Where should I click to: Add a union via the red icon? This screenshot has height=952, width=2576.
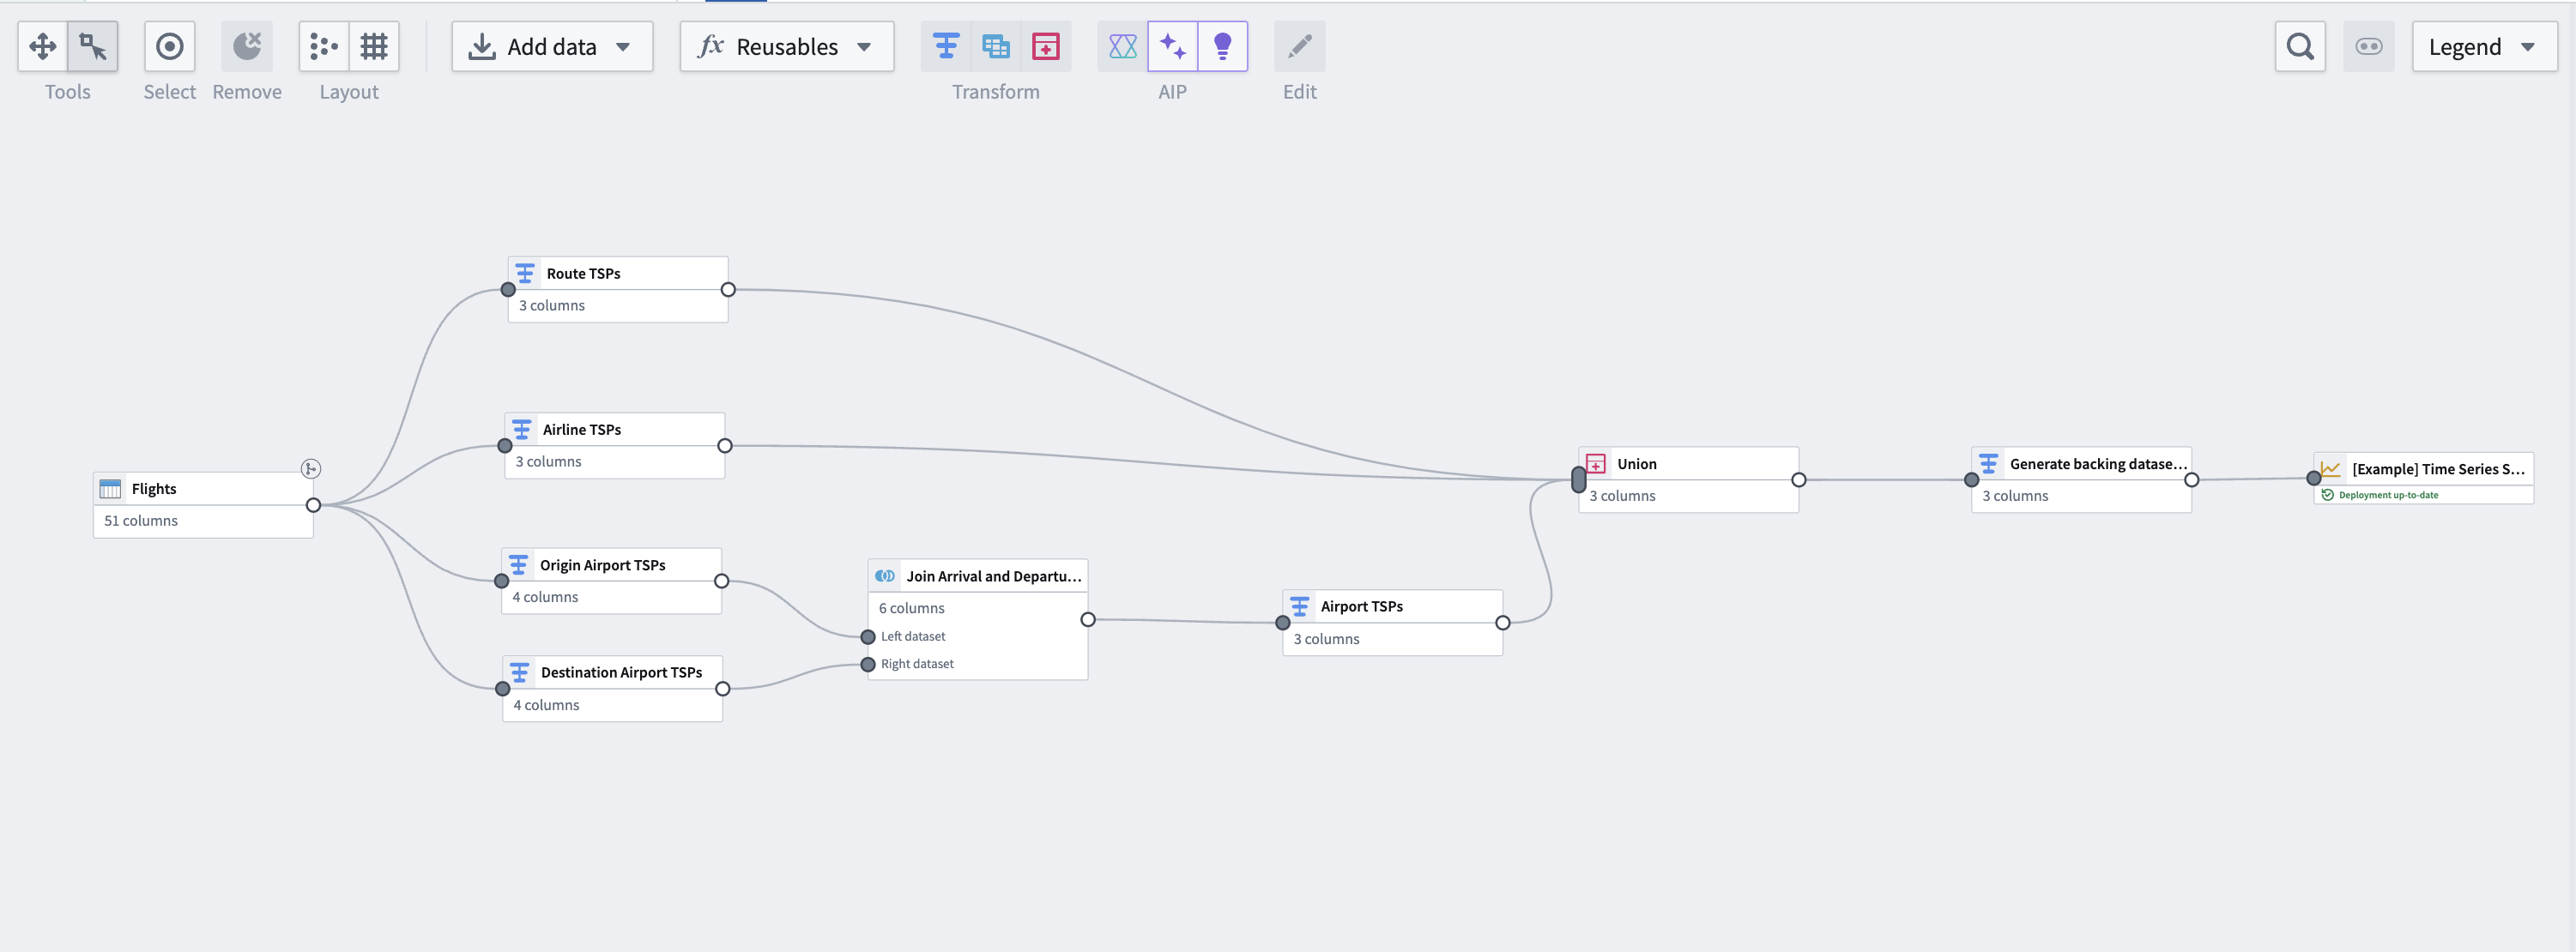coord(1046,46)
